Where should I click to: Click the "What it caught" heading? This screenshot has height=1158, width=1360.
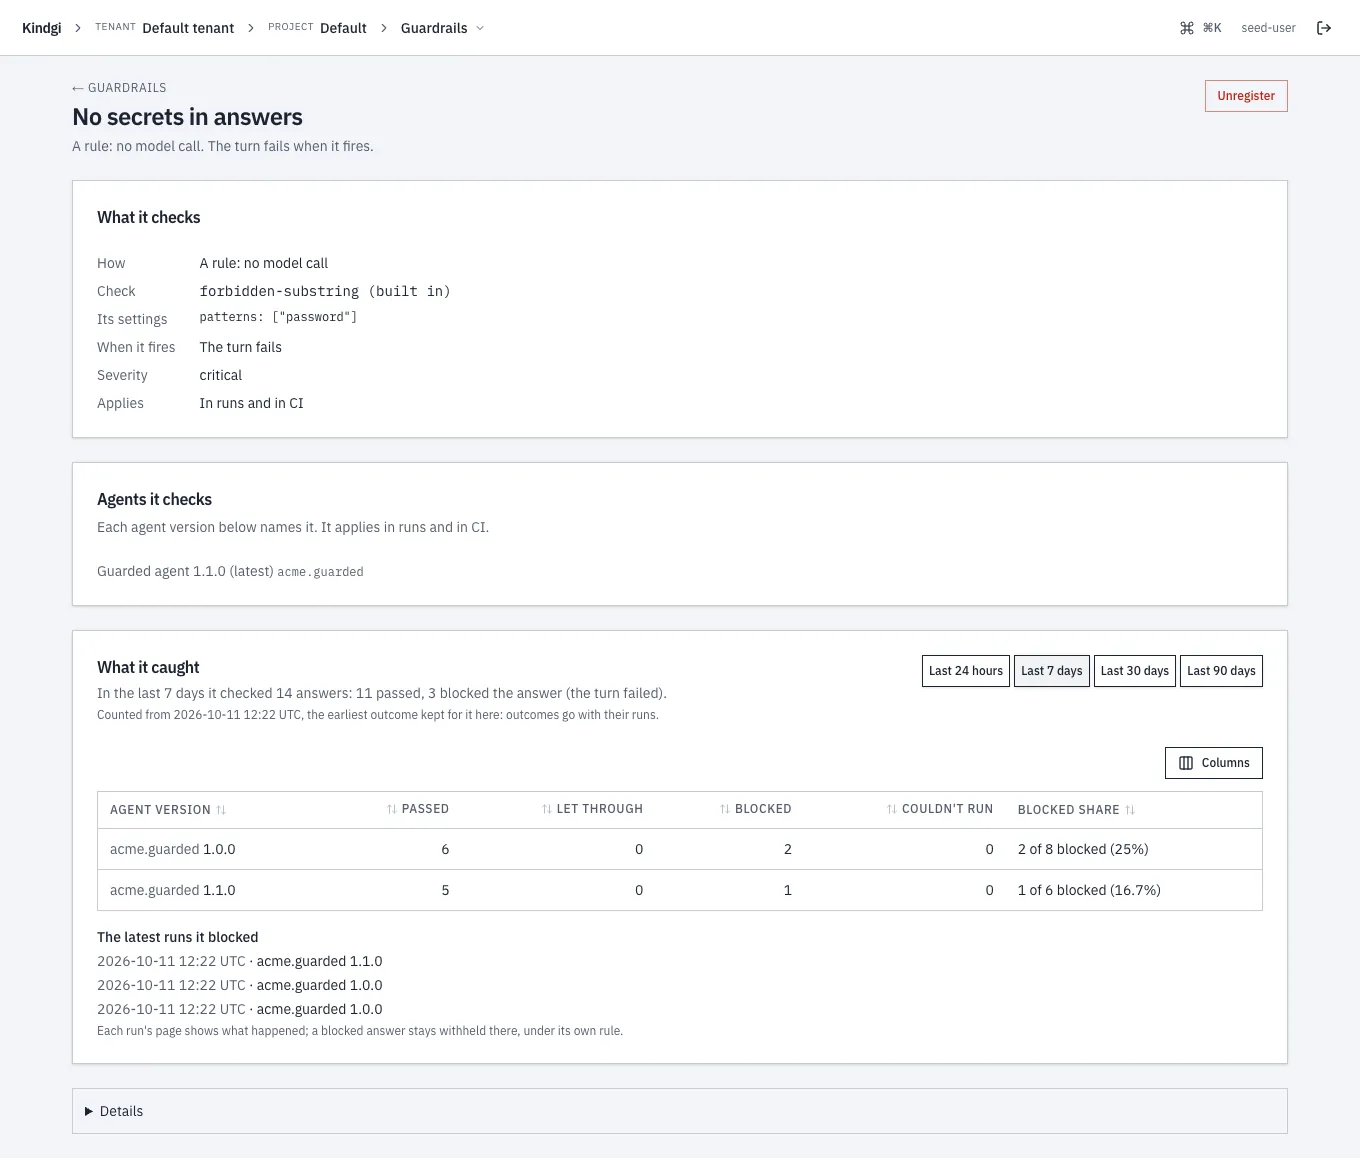tap(148, 667)
